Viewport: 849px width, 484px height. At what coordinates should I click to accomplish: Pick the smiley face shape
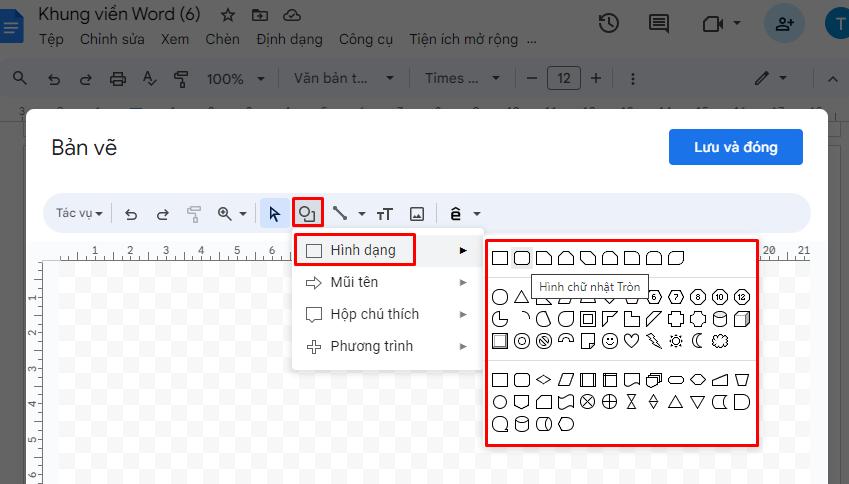pos(610,341)
